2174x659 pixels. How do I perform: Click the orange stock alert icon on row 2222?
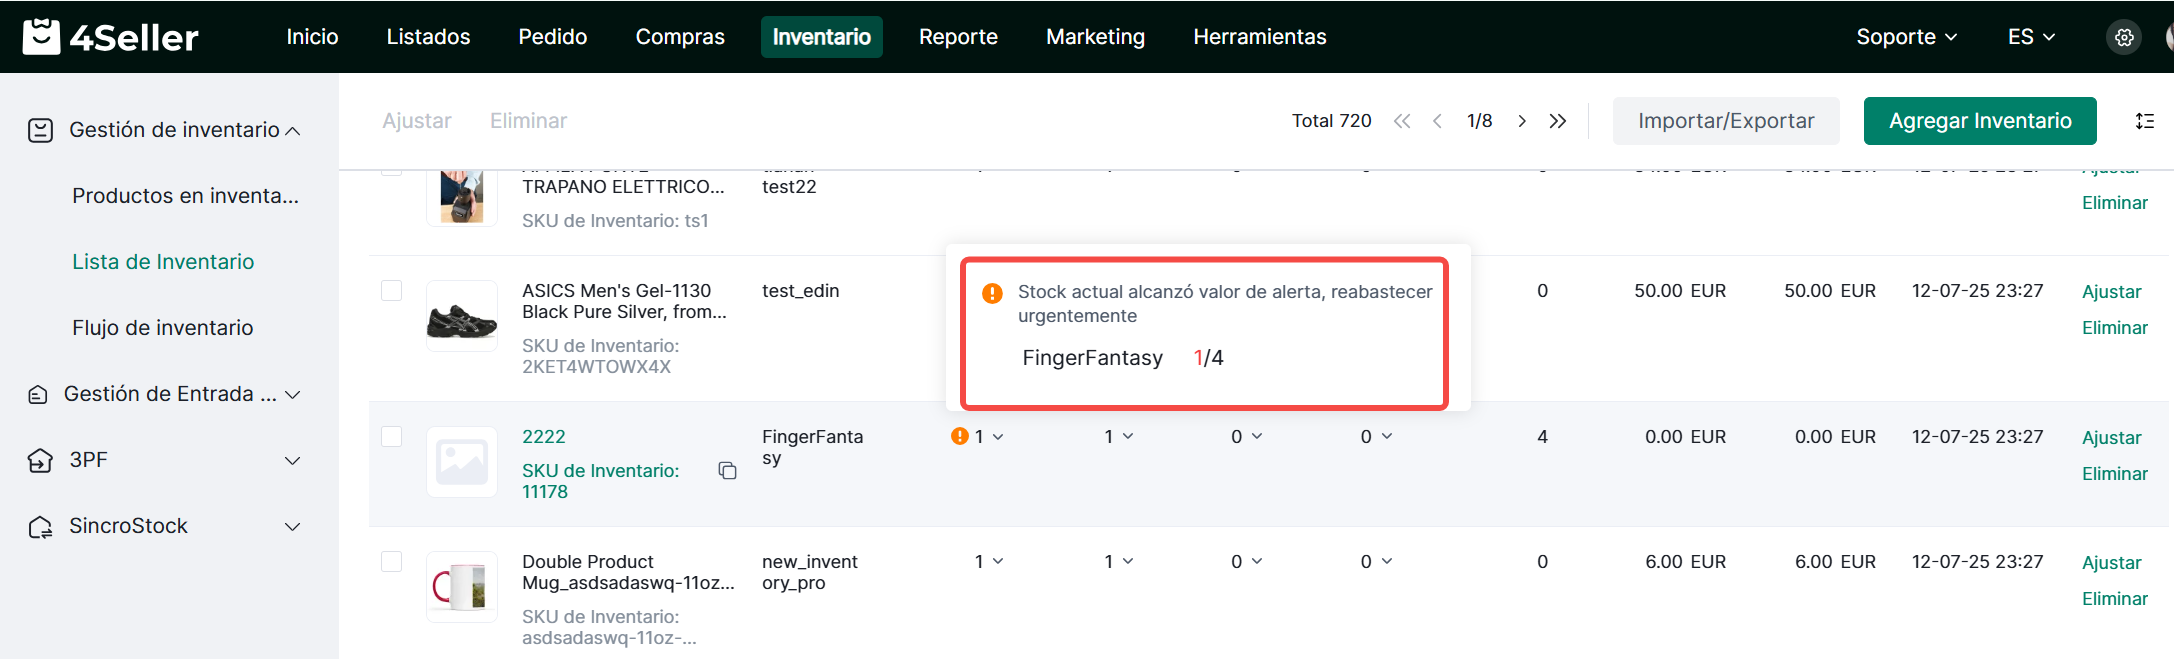point(960,436)
